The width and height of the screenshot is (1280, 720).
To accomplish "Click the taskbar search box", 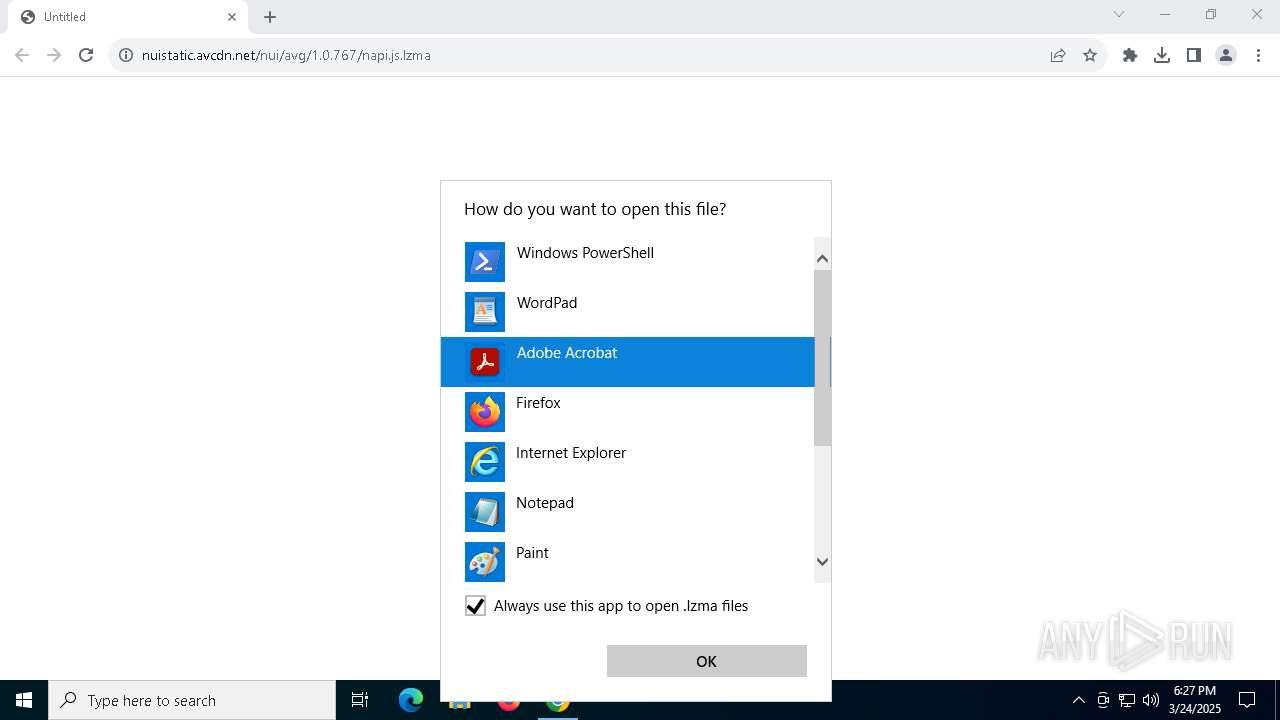I will coord(192,700).
